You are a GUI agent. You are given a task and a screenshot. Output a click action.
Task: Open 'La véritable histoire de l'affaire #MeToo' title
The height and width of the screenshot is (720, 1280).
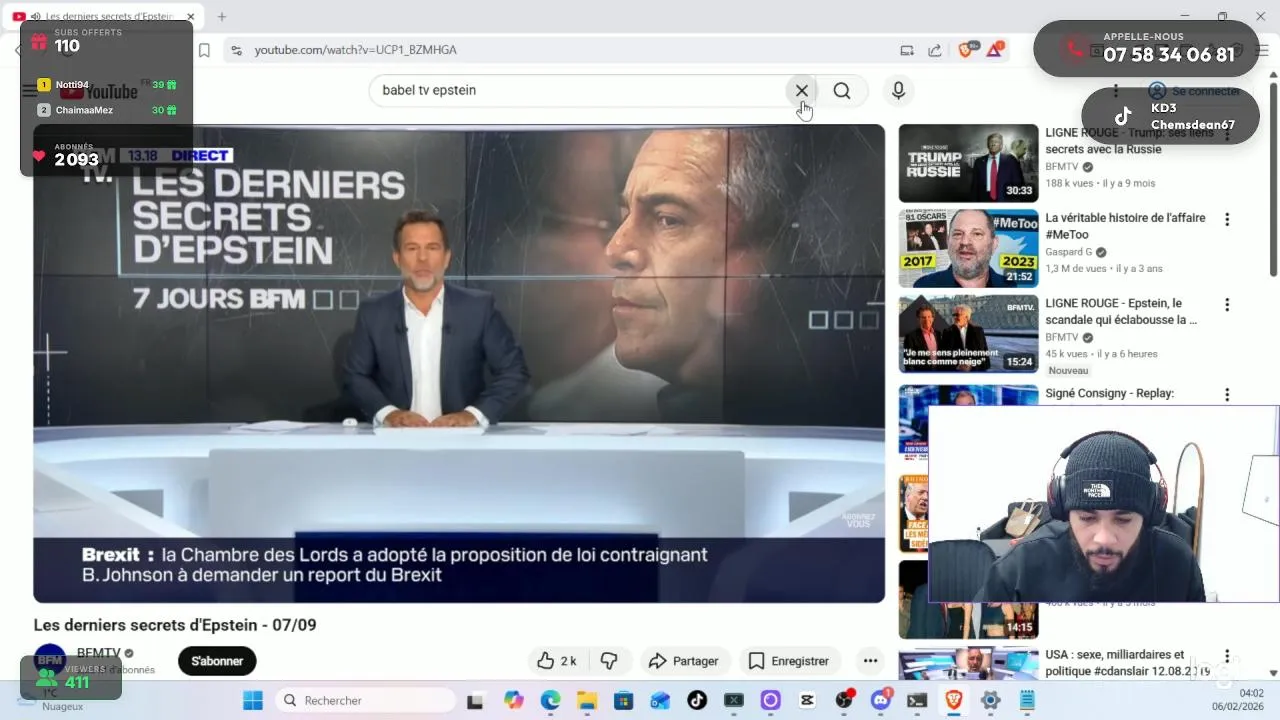[1125, 226]
